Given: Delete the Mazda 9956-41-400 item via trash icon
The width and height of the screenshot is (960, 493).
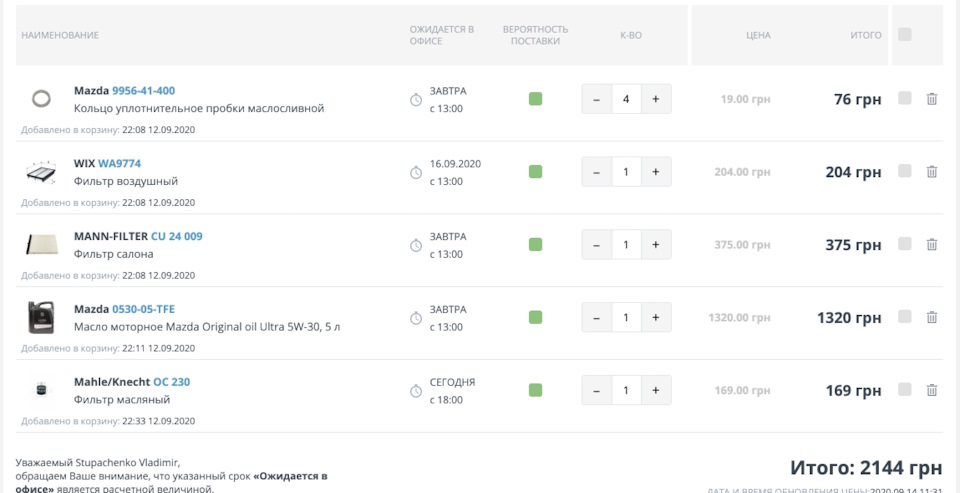Looking at the screenshot, I should (x=931, y=99).
